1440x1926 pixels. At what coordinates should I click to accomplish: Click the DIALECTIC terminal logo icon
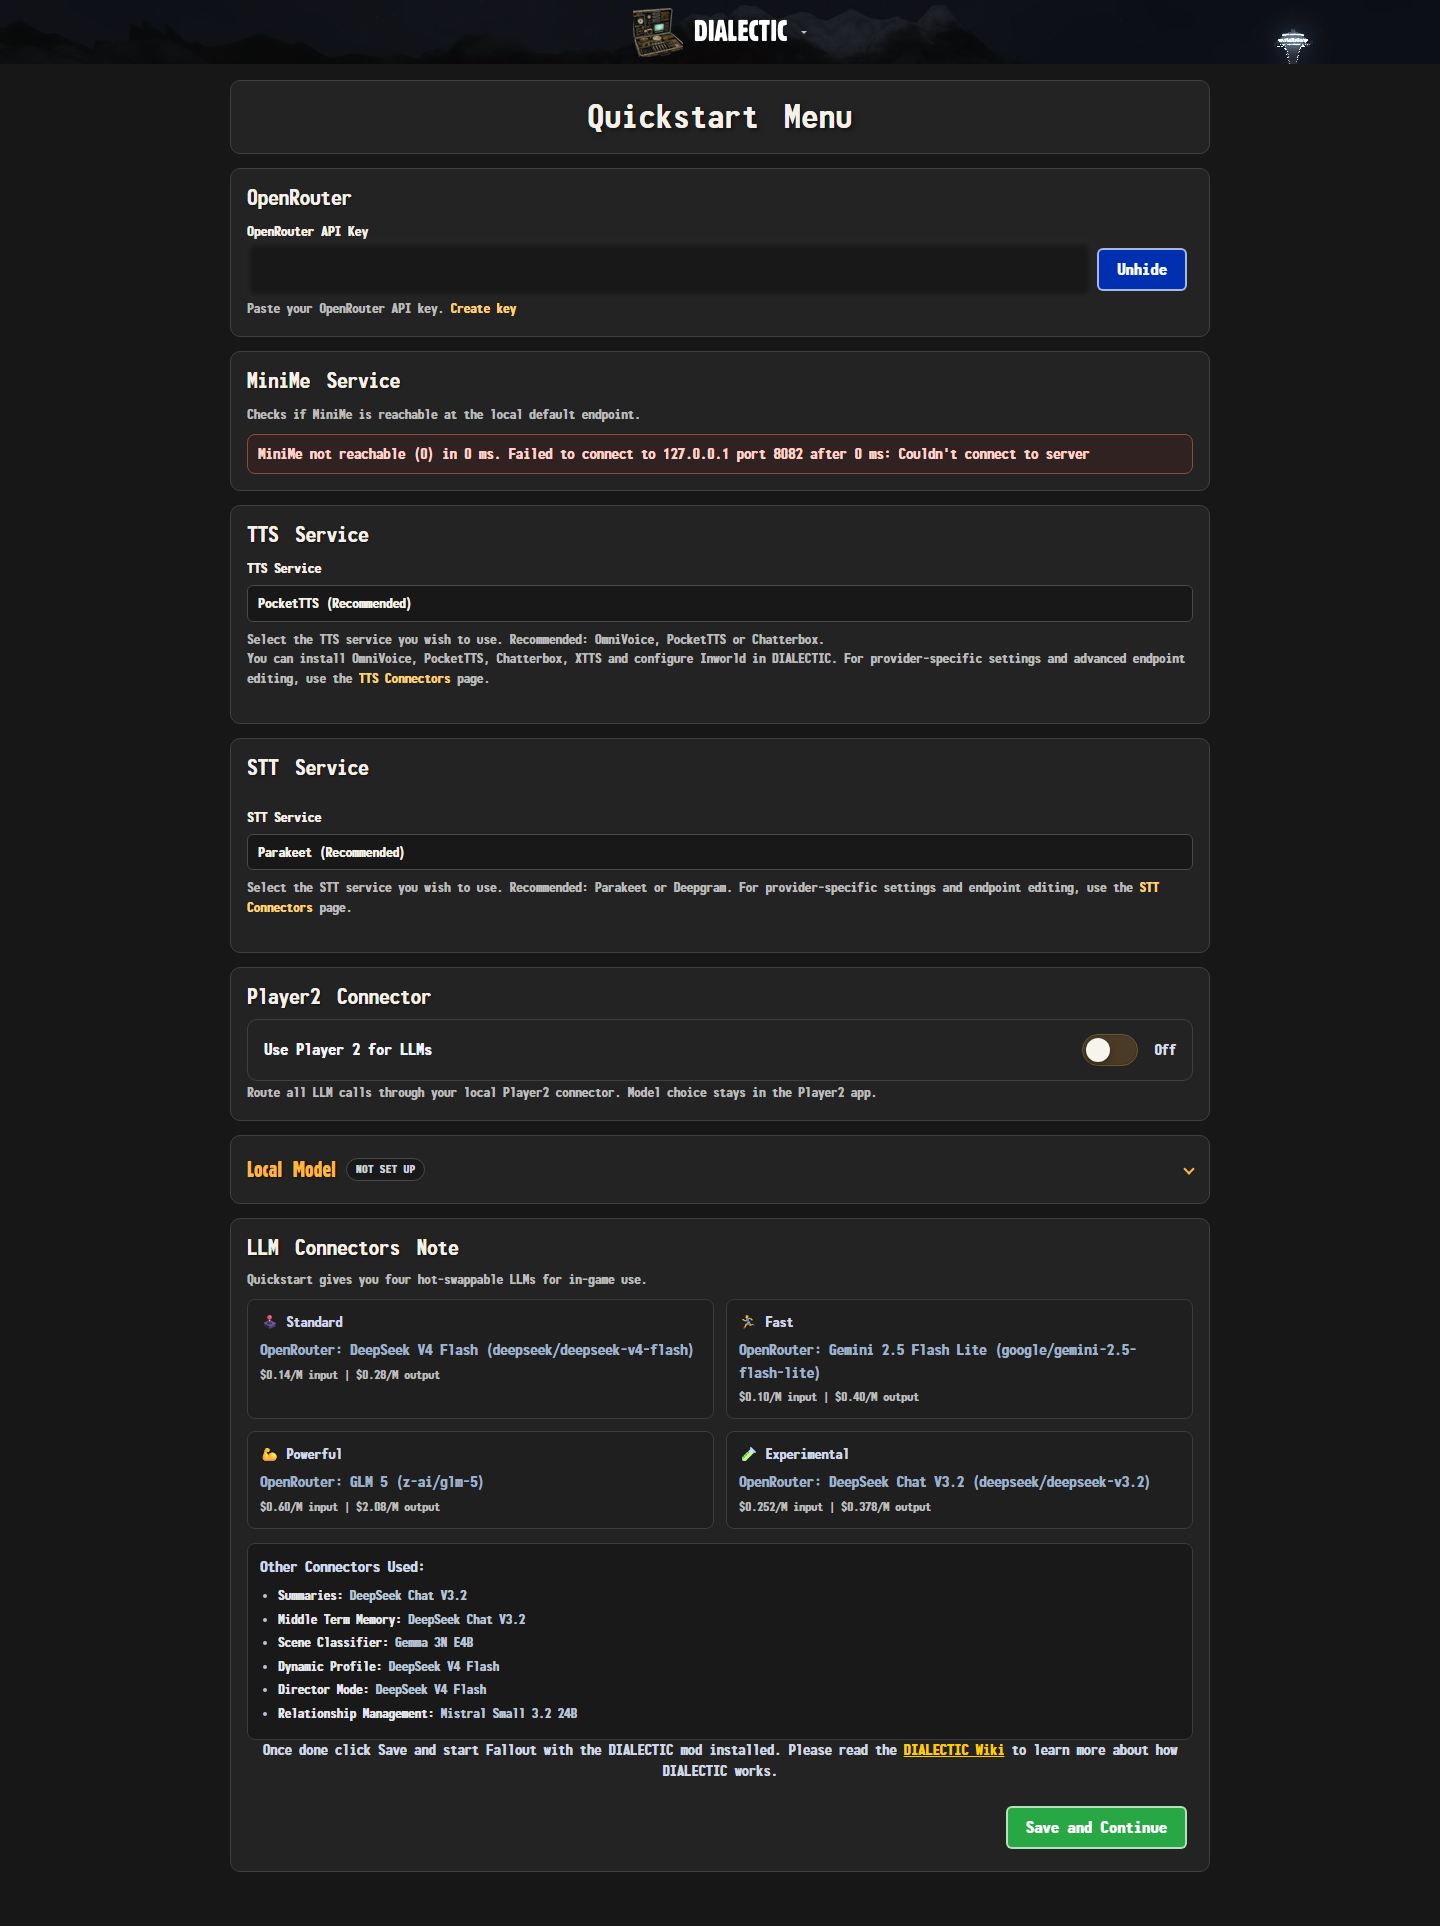tap(657, 32)
